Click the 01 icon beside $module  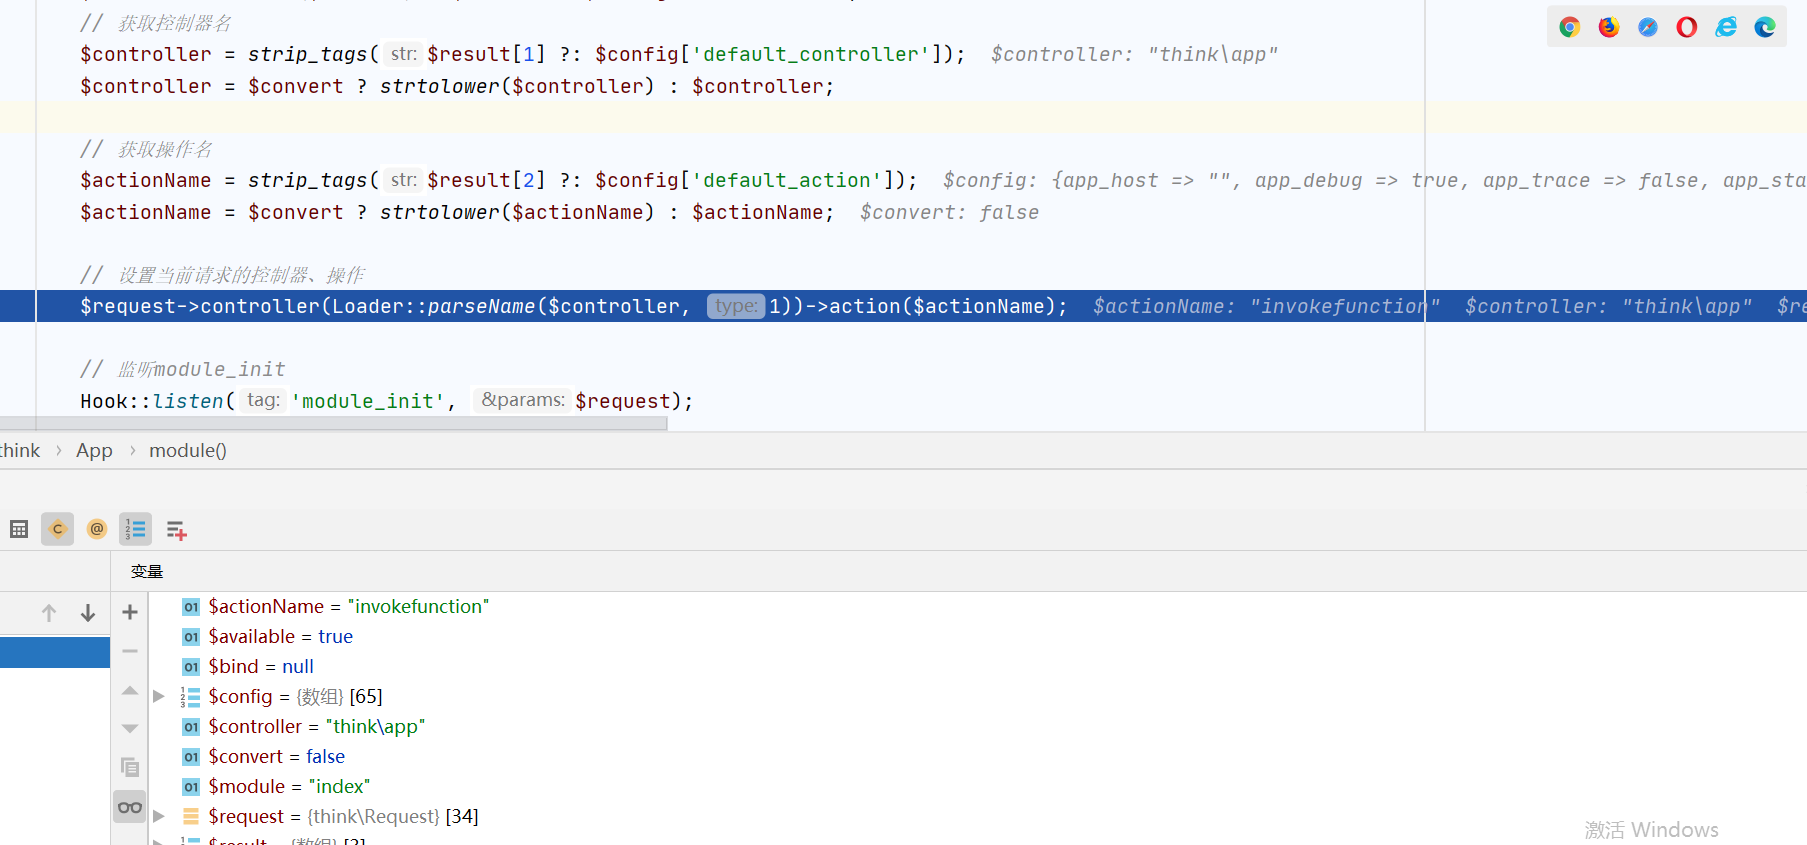click(x=190, y=787)
